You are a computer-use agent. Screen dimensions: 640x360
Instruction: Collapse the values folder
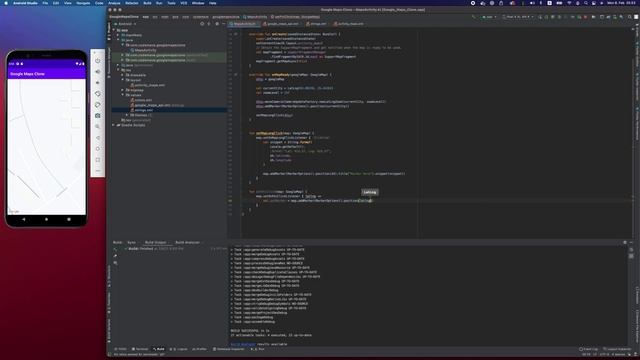[x=123, y=95]
